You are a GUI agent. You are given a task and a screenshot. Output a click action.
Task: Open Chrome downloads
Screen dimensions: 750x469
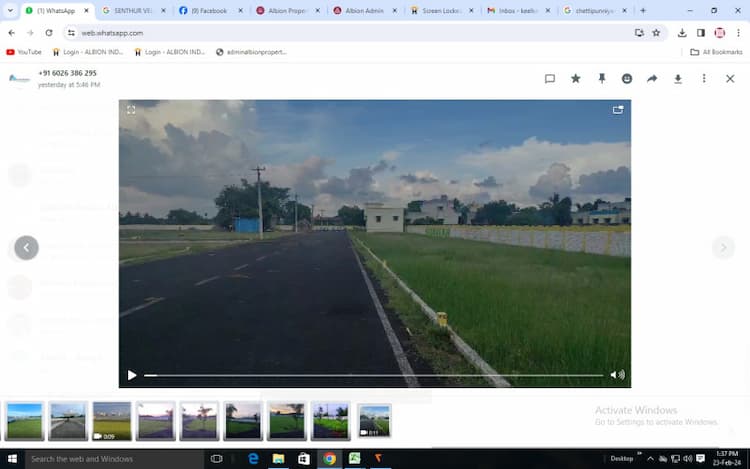point(682,33)
